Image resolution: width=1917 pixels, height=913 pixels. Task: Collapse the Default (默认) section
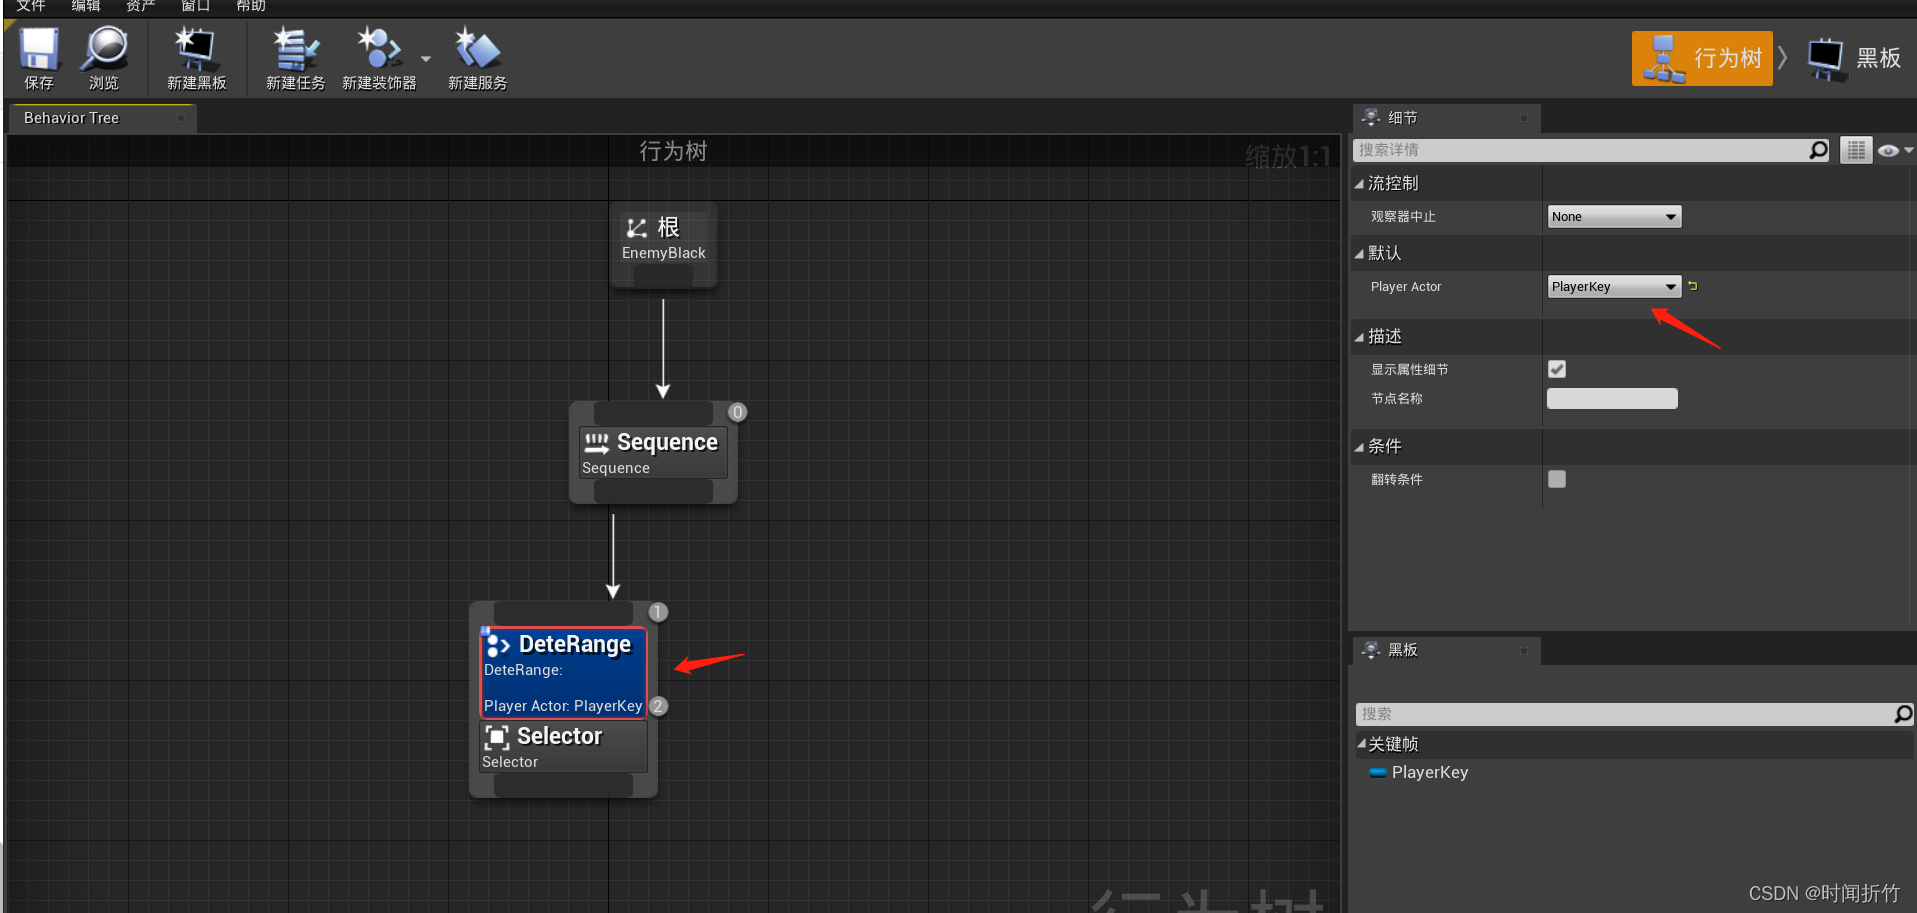(1359, 254)
